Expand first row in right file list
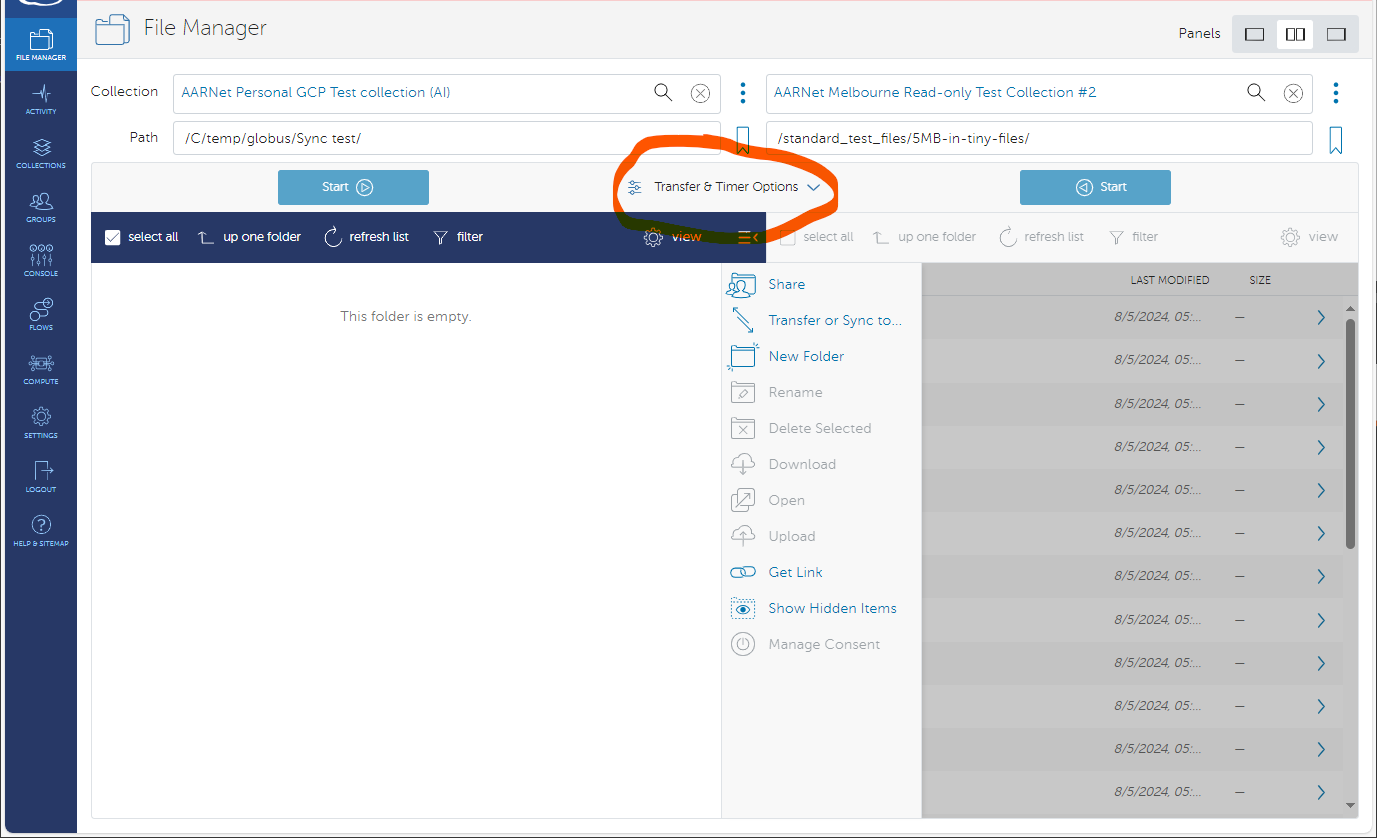1377x838 pixels. click(x=1321, y=317)
